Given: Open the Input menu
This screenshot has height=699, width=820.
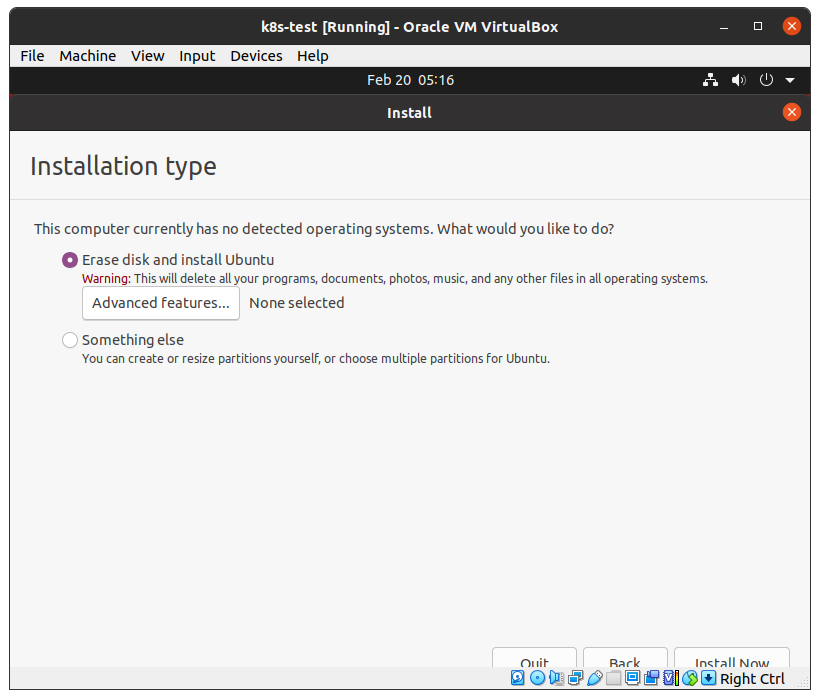Looking at the screenshot, I should pos(197,56).
